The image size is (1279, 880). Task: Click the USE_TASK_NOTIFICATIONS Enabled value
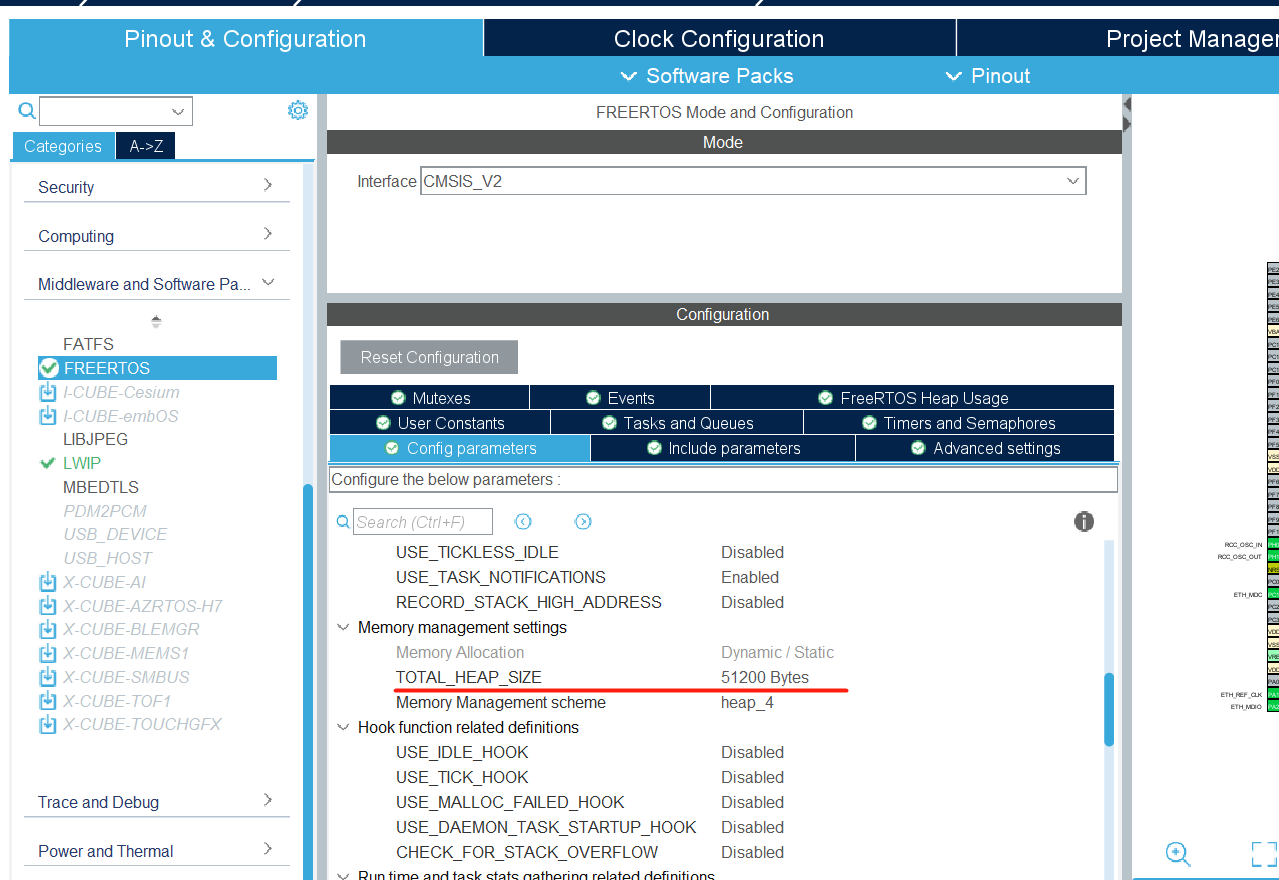(750, 577)
